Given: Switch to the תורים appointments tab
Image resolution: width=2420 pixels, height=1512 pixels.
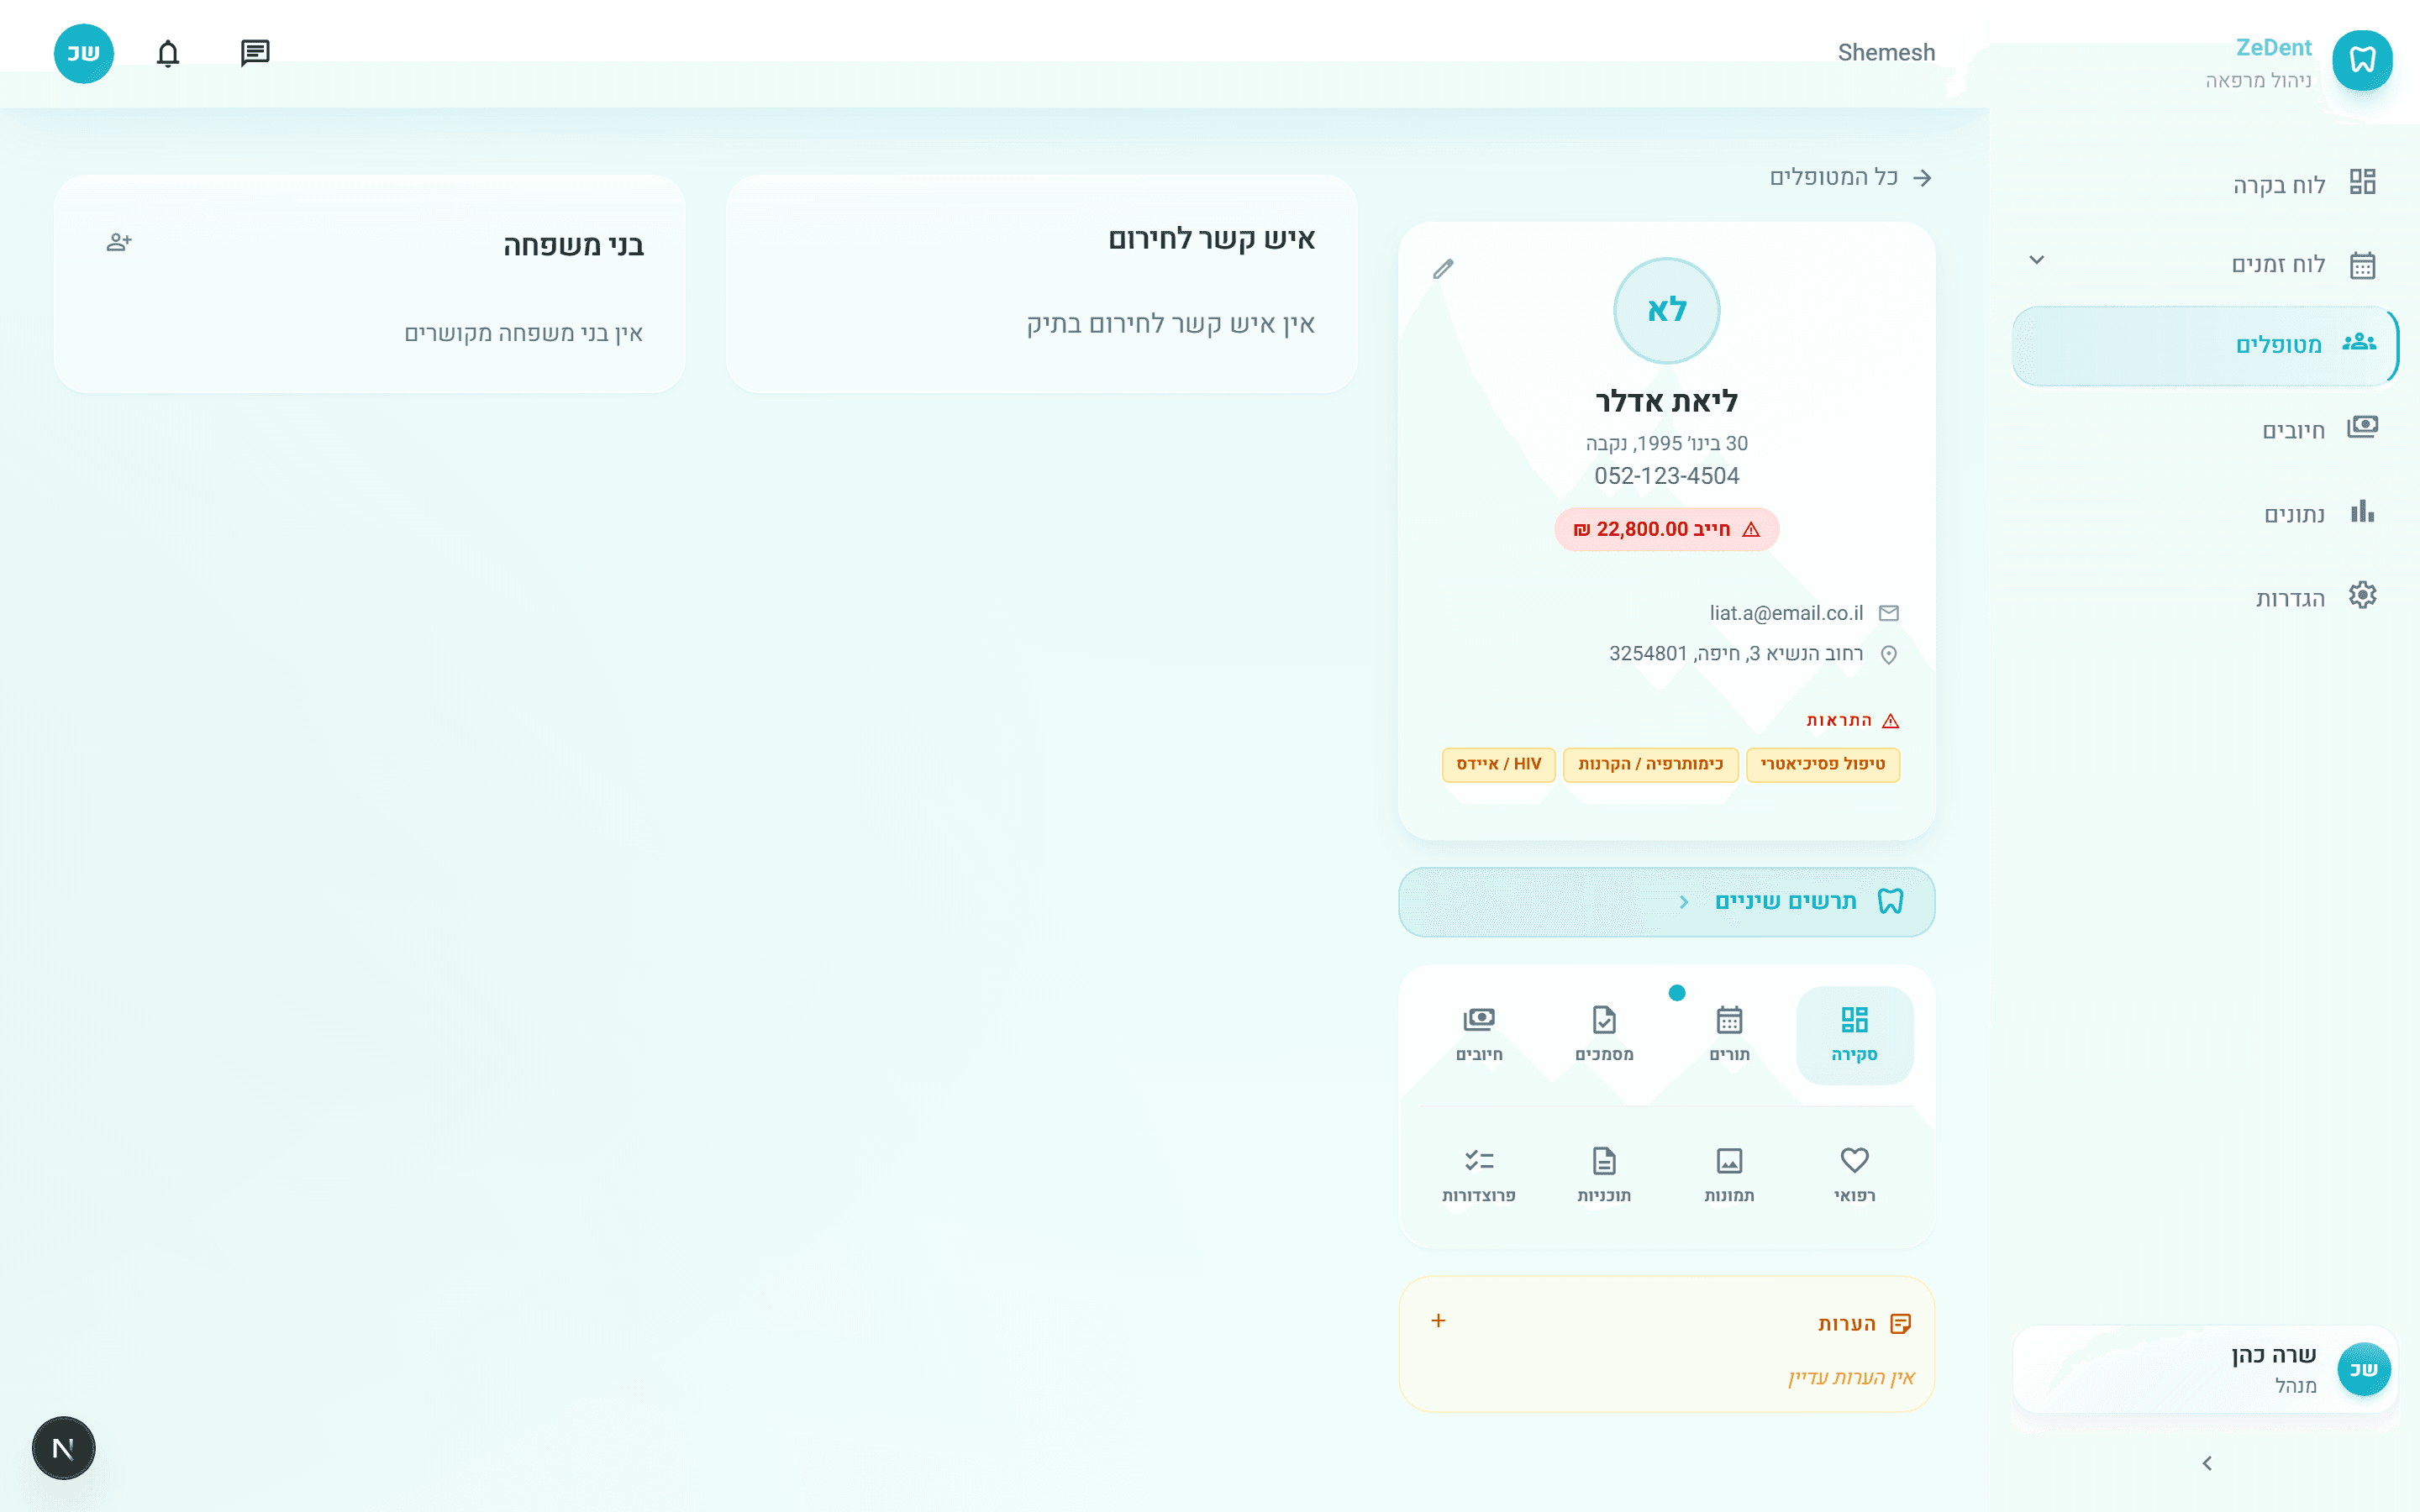Looking at the screenshot, I should 1729,1034.
